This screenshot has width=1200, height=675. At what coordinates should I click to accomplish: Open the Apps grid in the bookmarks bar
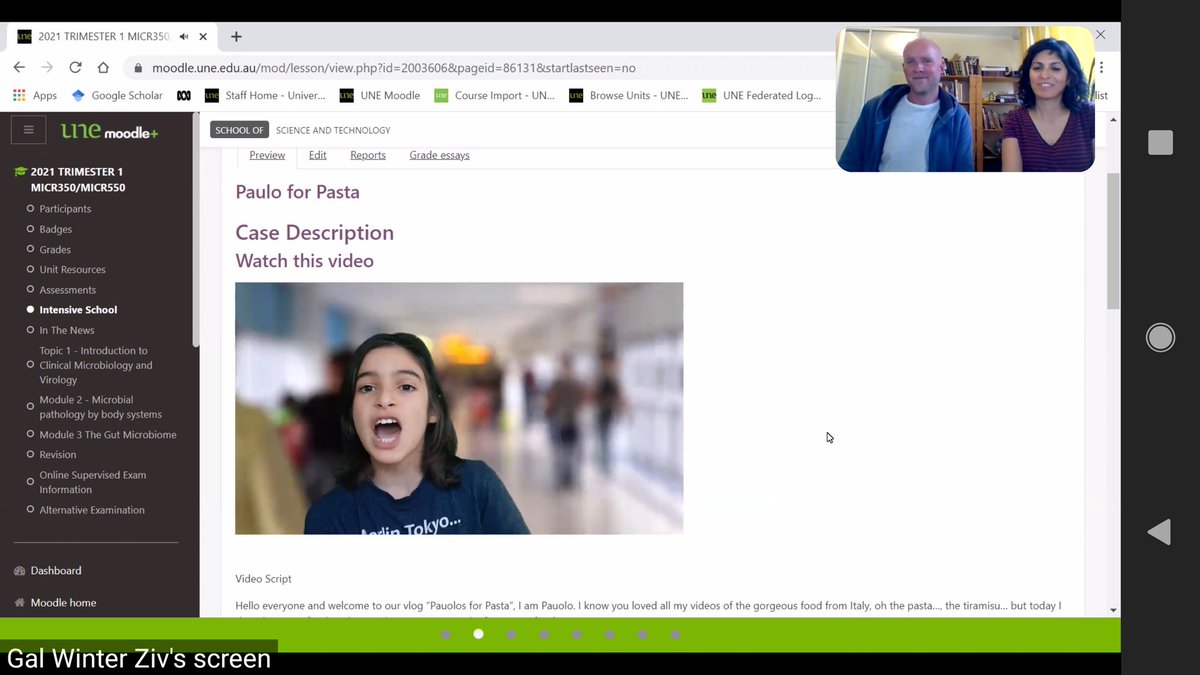(35, 96)
